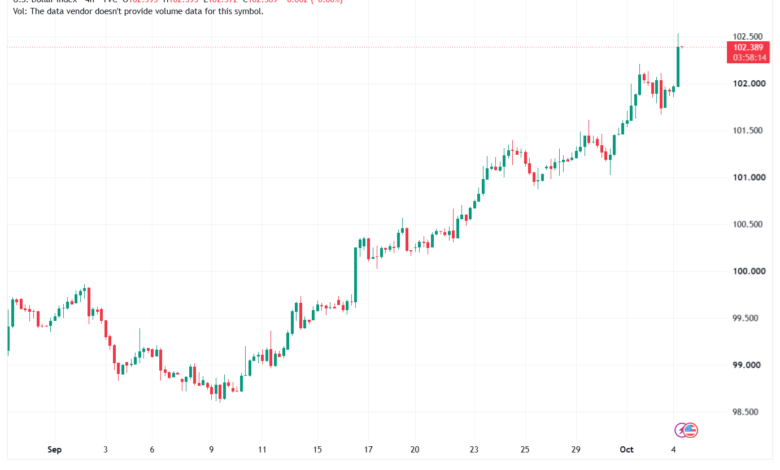Click the 101.000 price axis label

click(x=749, y=177)
